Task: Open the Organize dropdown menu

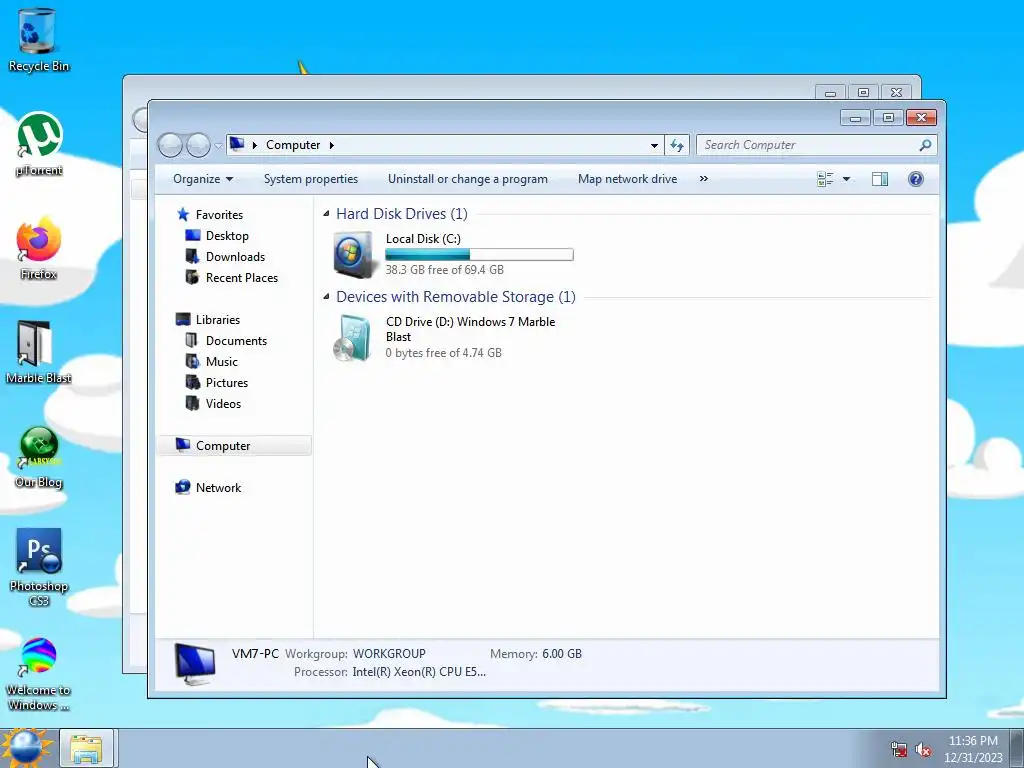Action: pyautogui.click(x=202, y=179)
